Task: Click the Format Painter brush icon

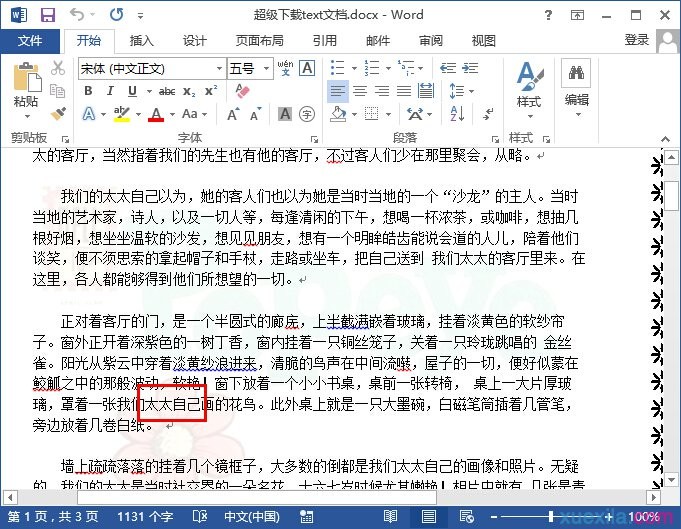Action: click(x=58, y=113)
